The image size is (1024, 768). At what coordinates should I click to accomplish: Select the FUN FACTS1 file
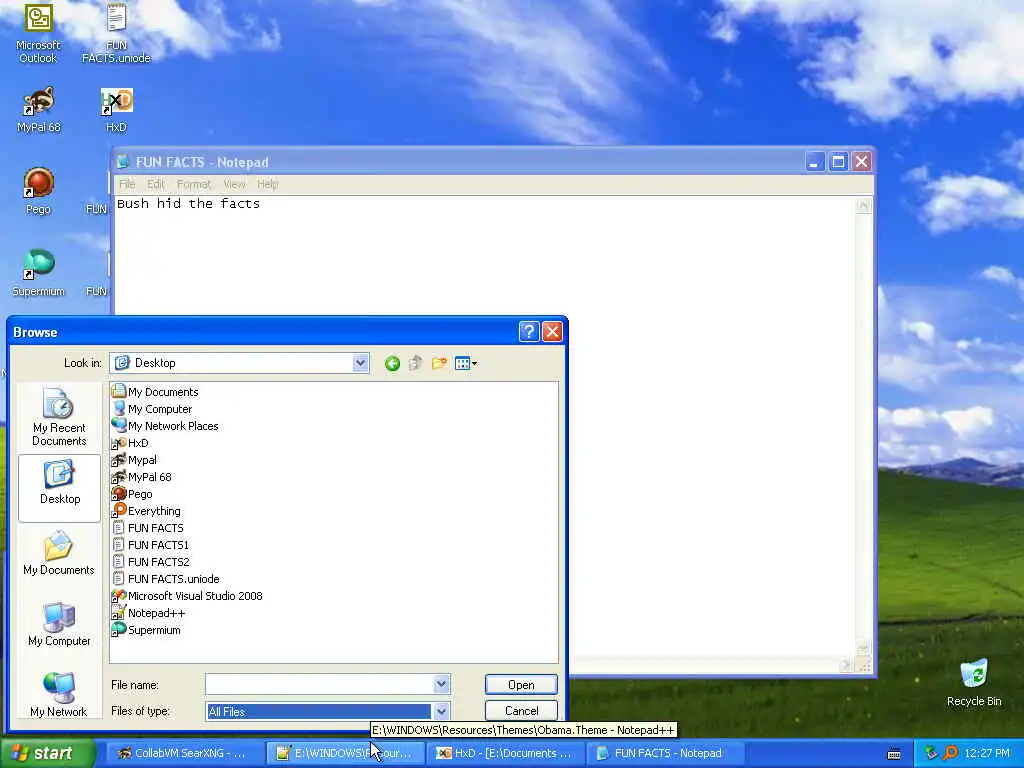[x=151, y=545]
